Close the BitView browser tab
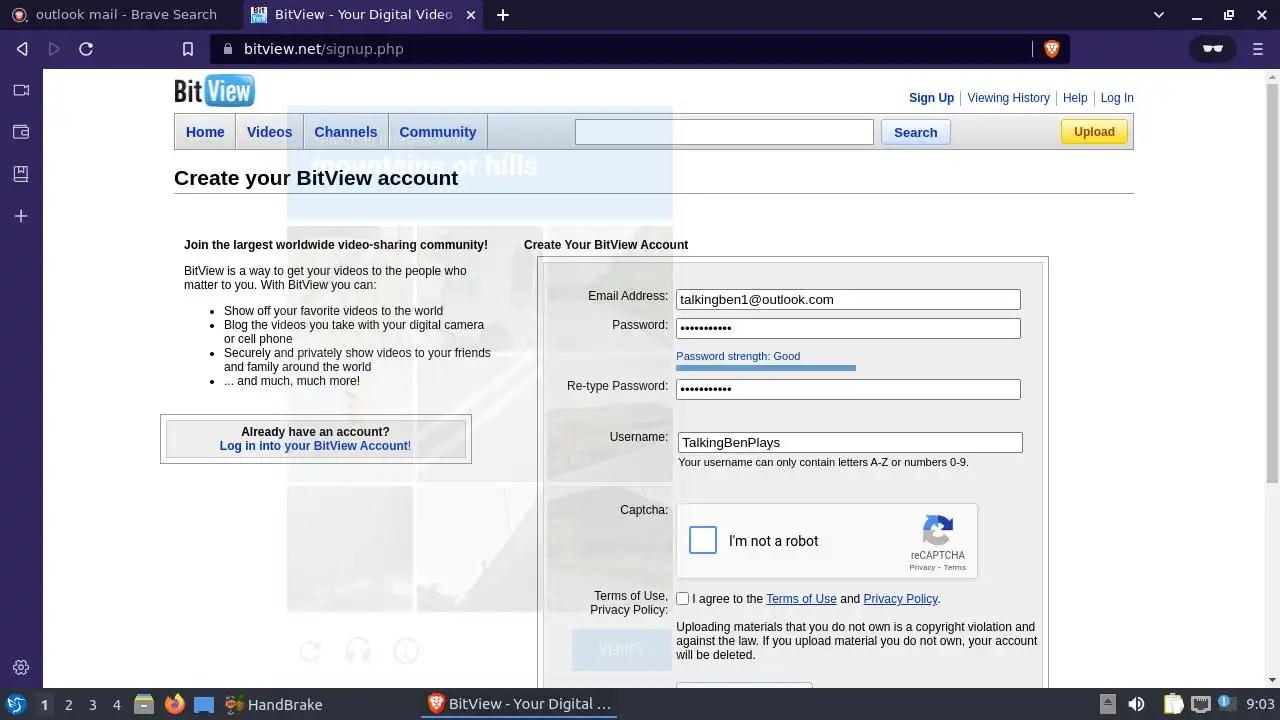Viewport: 1280px width, 720px height. click(471, 15)
